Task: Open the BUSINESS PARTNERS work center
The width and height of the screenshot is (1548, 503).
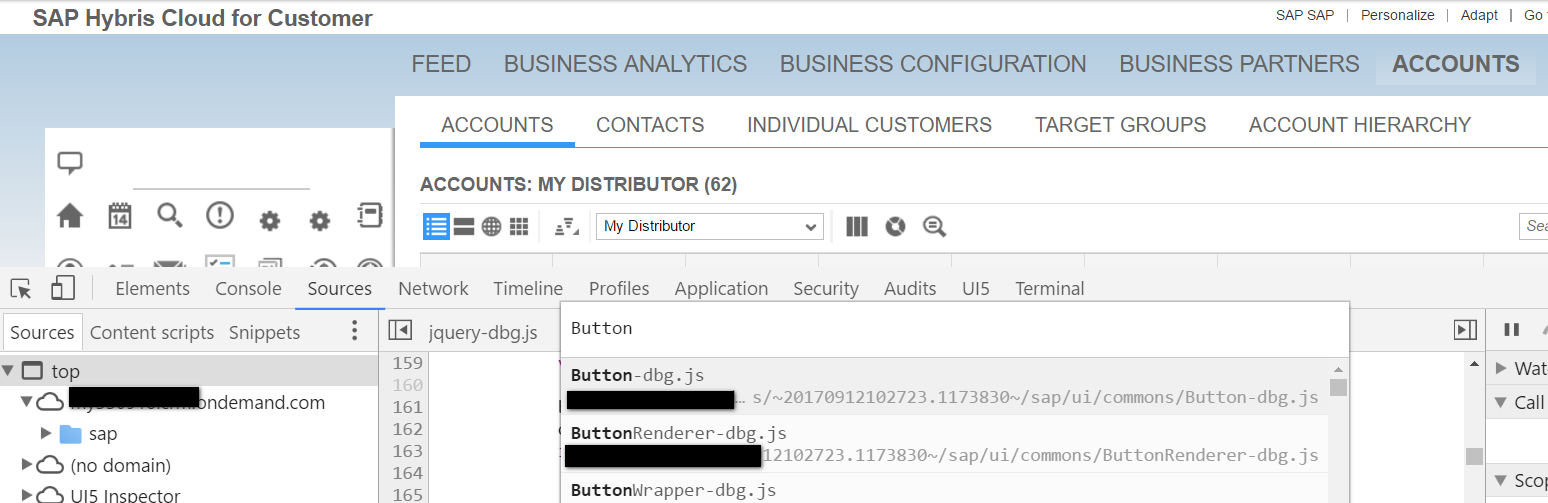Action: pyautogui.click(x=1239, y=64)
